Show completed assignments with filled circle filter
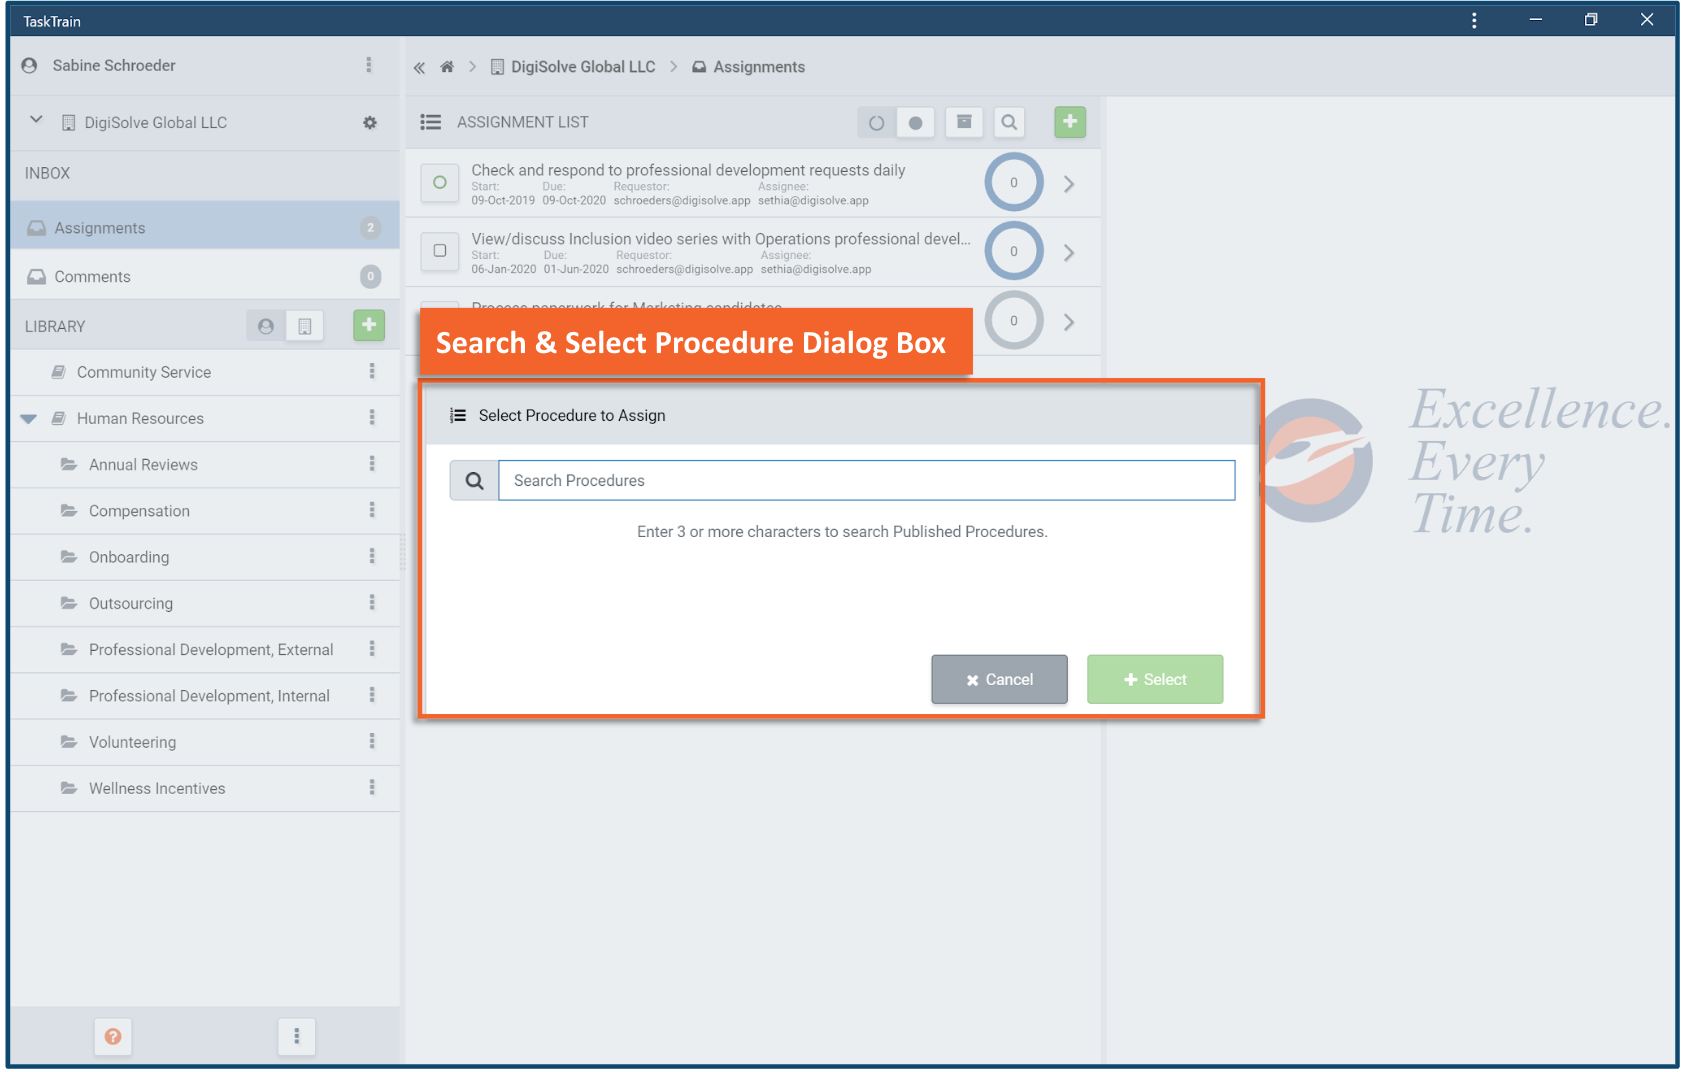1685x1072 pixels. [915, 123]
